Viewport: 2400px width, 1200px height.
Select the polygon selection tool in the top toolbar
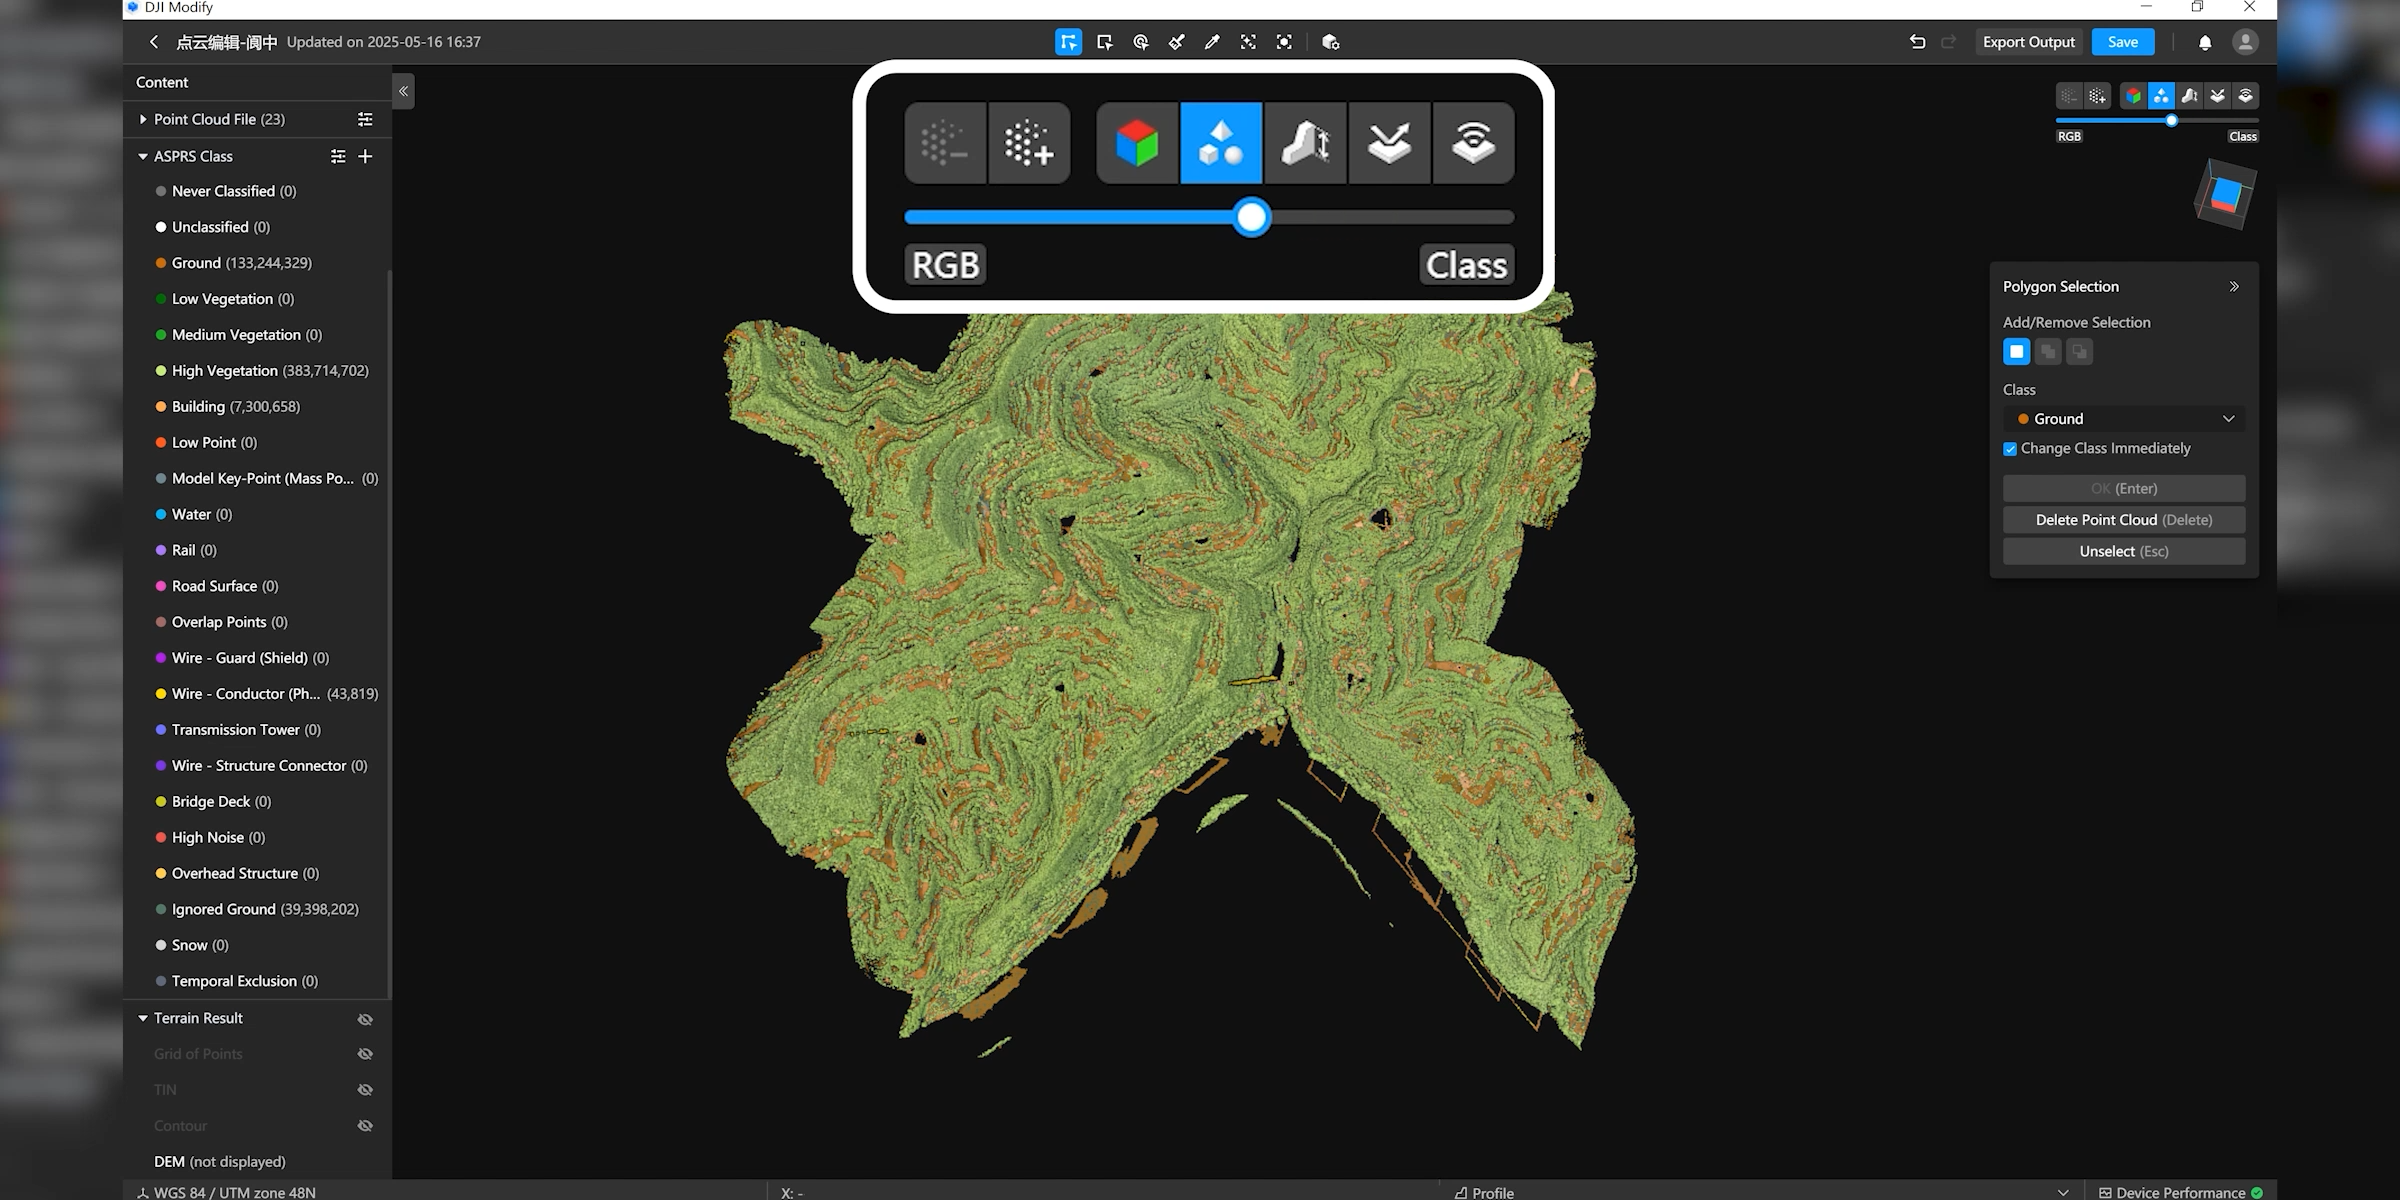1068,42
